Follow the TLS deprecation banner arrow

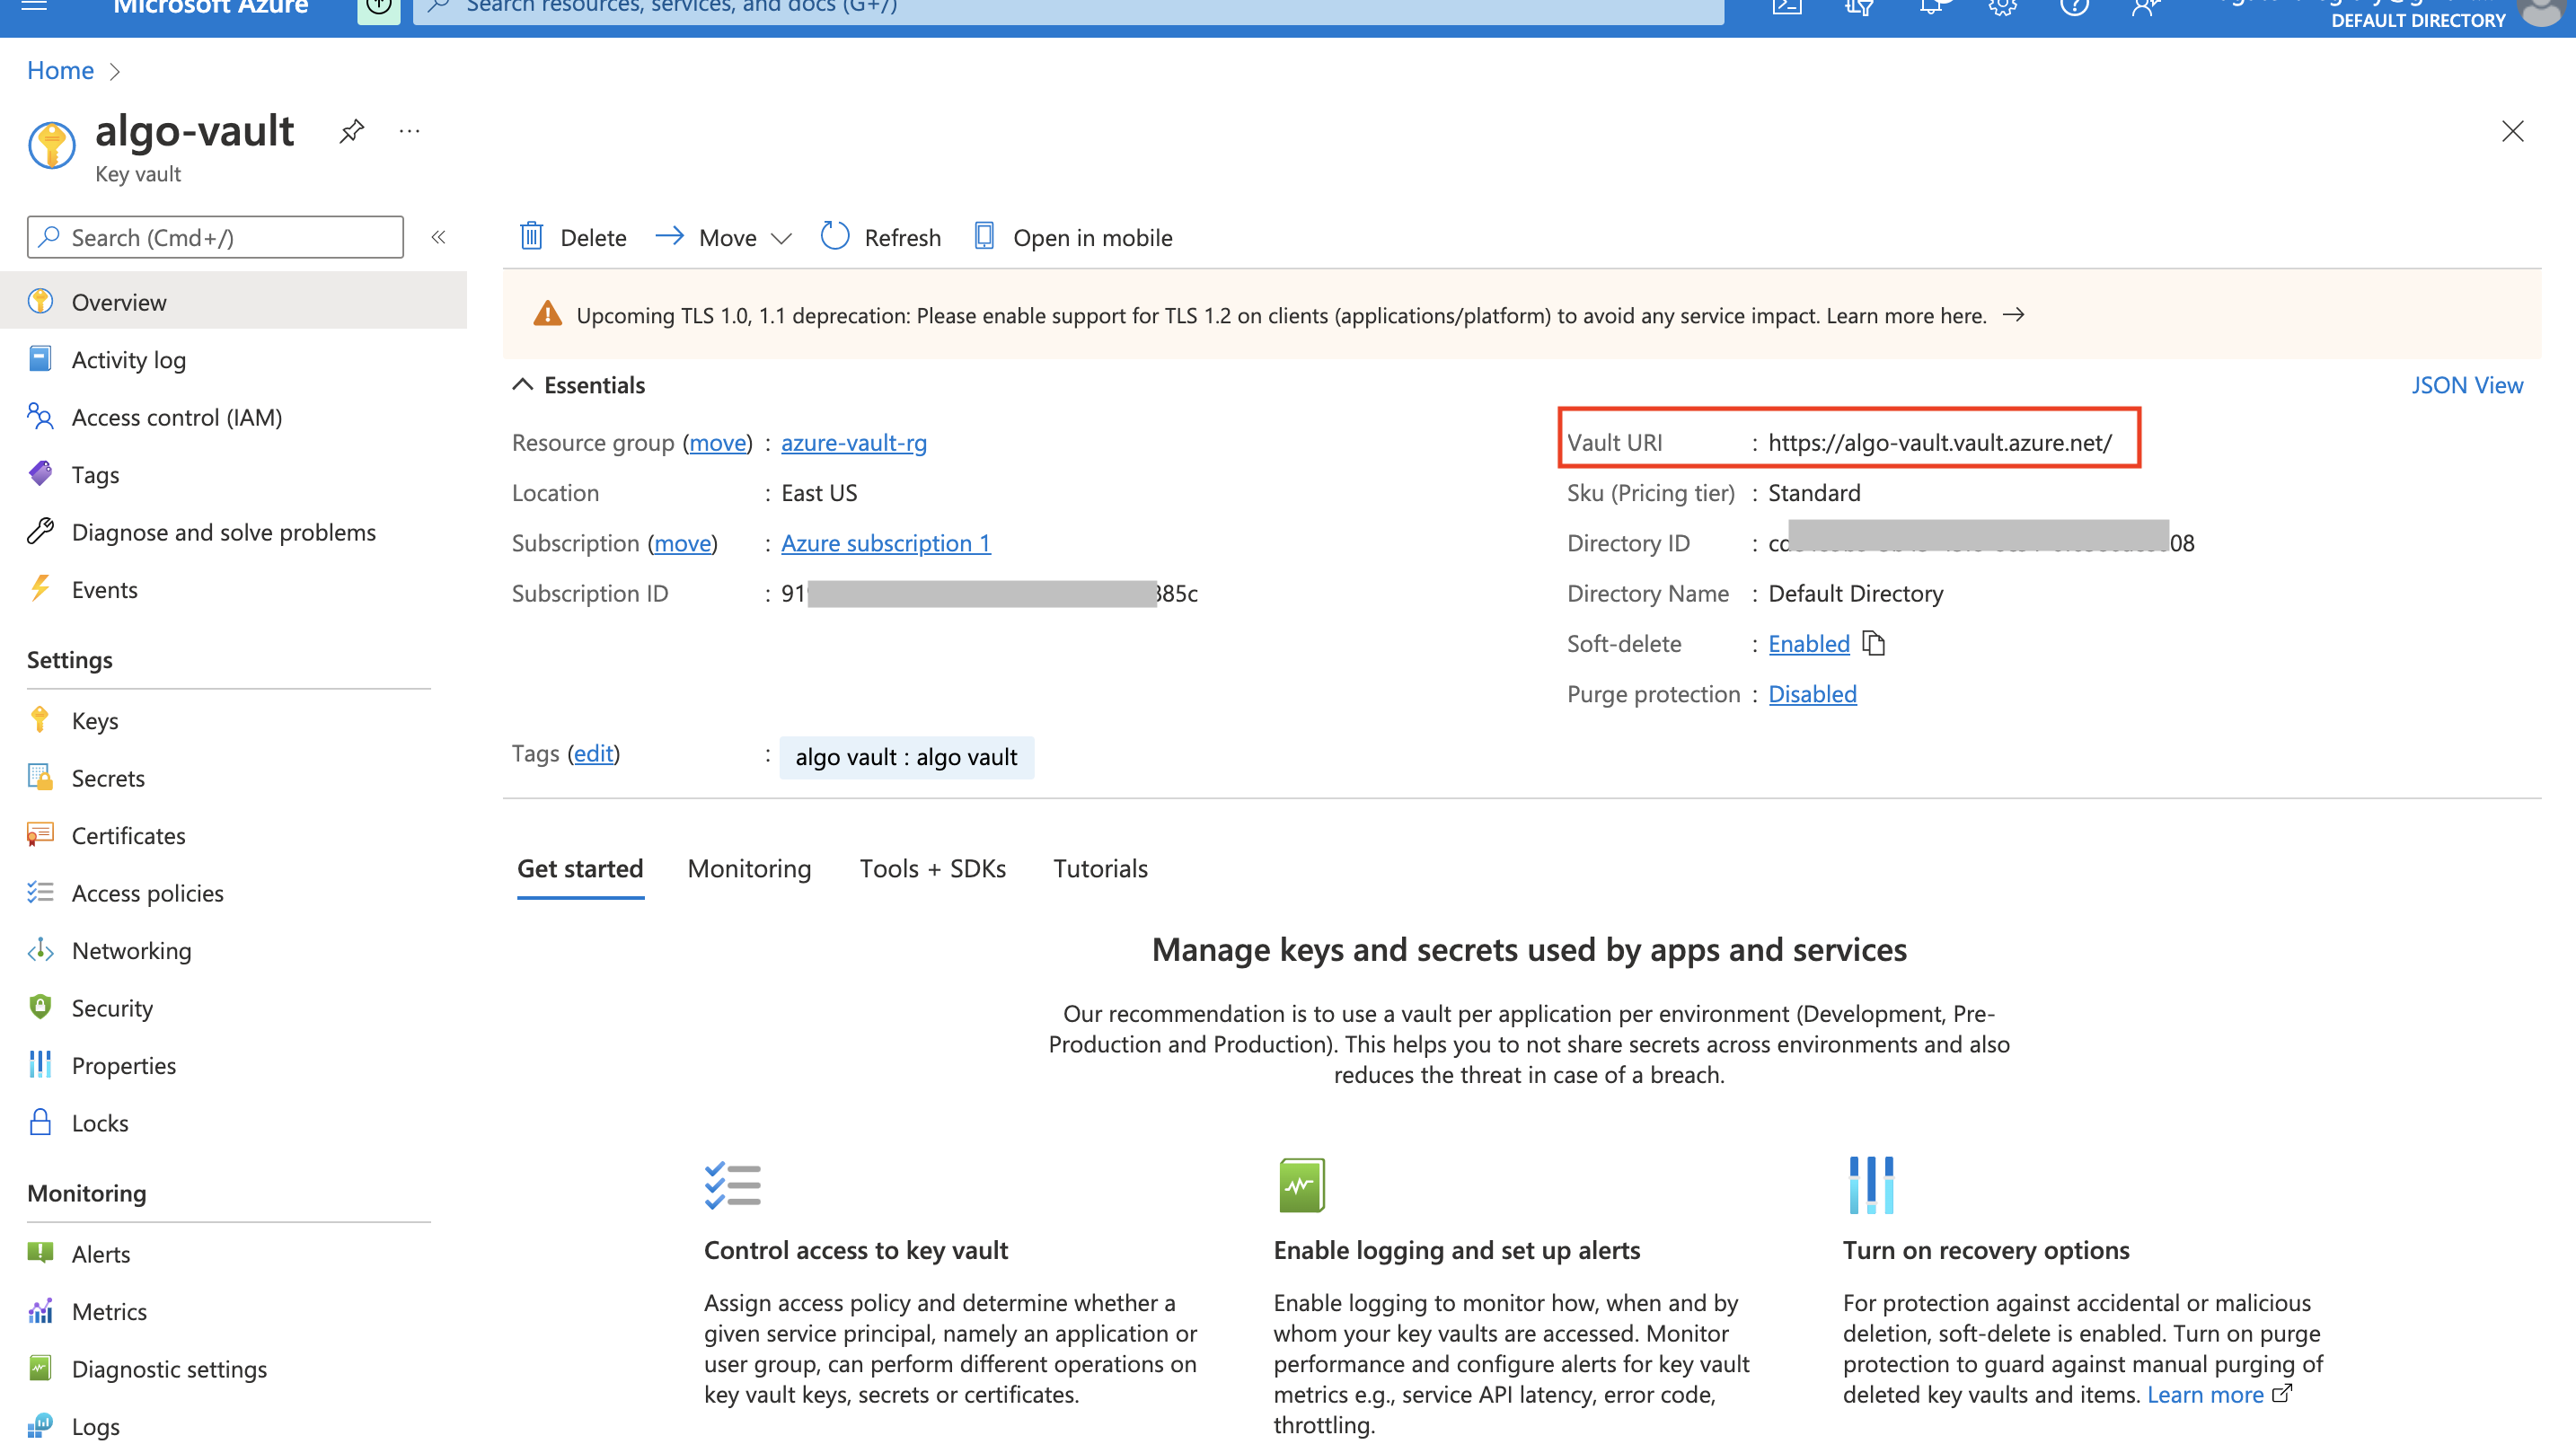[2013, 315]
